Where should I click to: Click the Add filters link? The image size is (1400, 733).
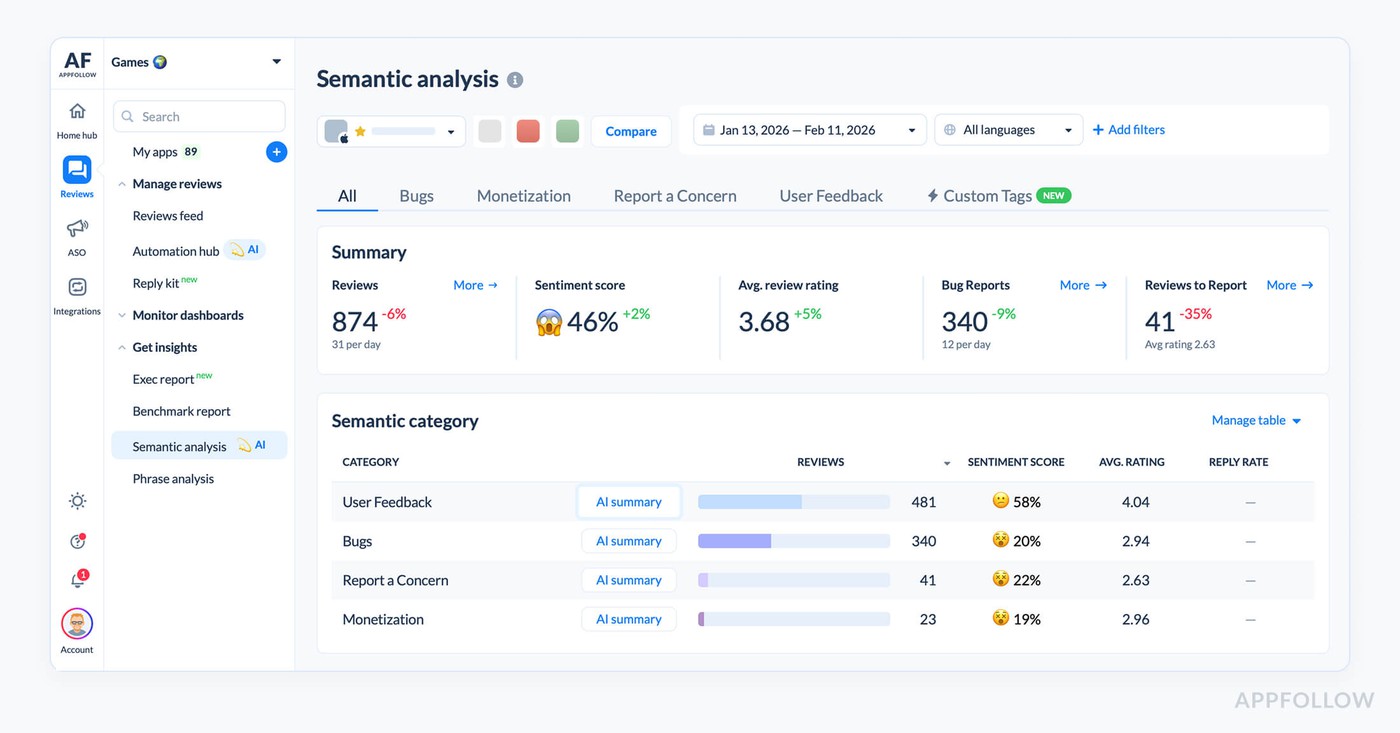1128,130
